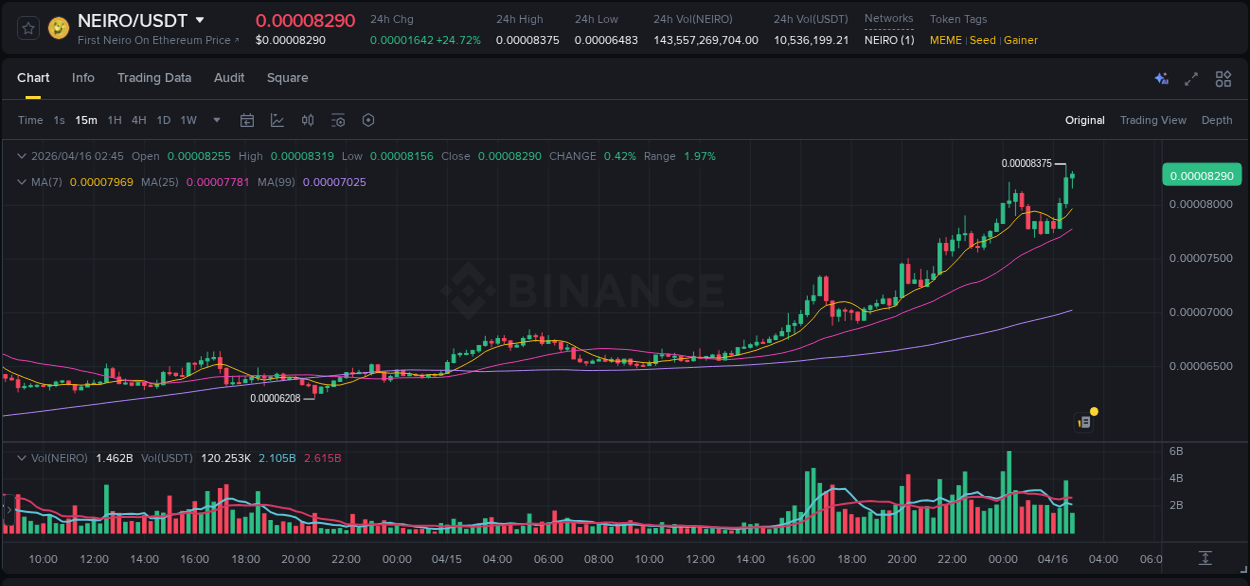This screenshot has height=586, width=1250.
Task: Switch to the Trading Data tab
Action: click(x=154, y=78)
